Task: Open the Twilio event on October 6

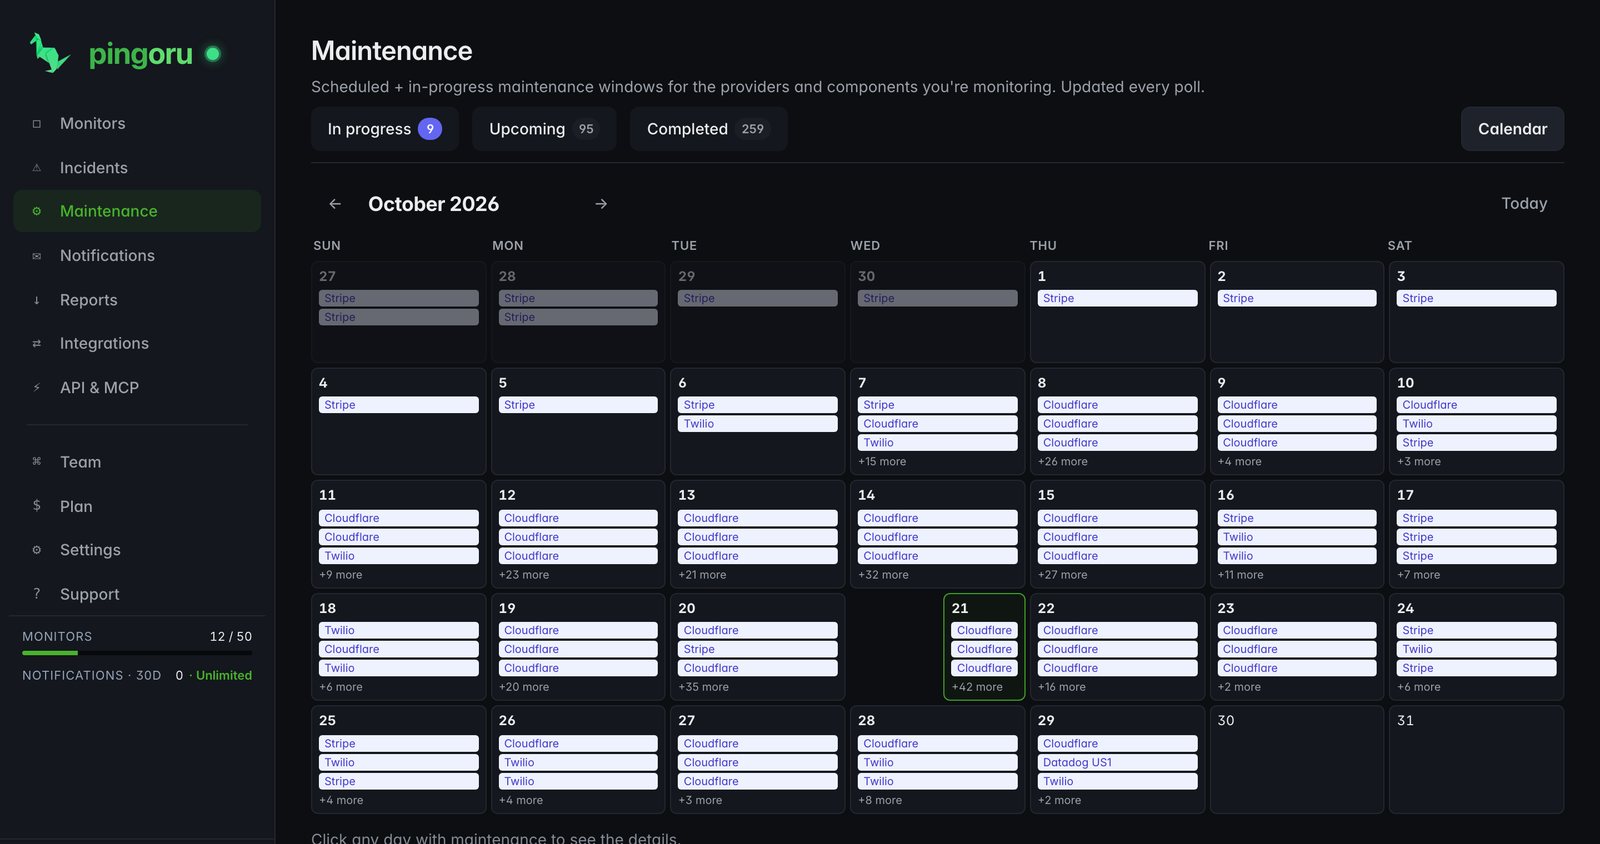Action: pyautogui.click(x=758, y=424)
